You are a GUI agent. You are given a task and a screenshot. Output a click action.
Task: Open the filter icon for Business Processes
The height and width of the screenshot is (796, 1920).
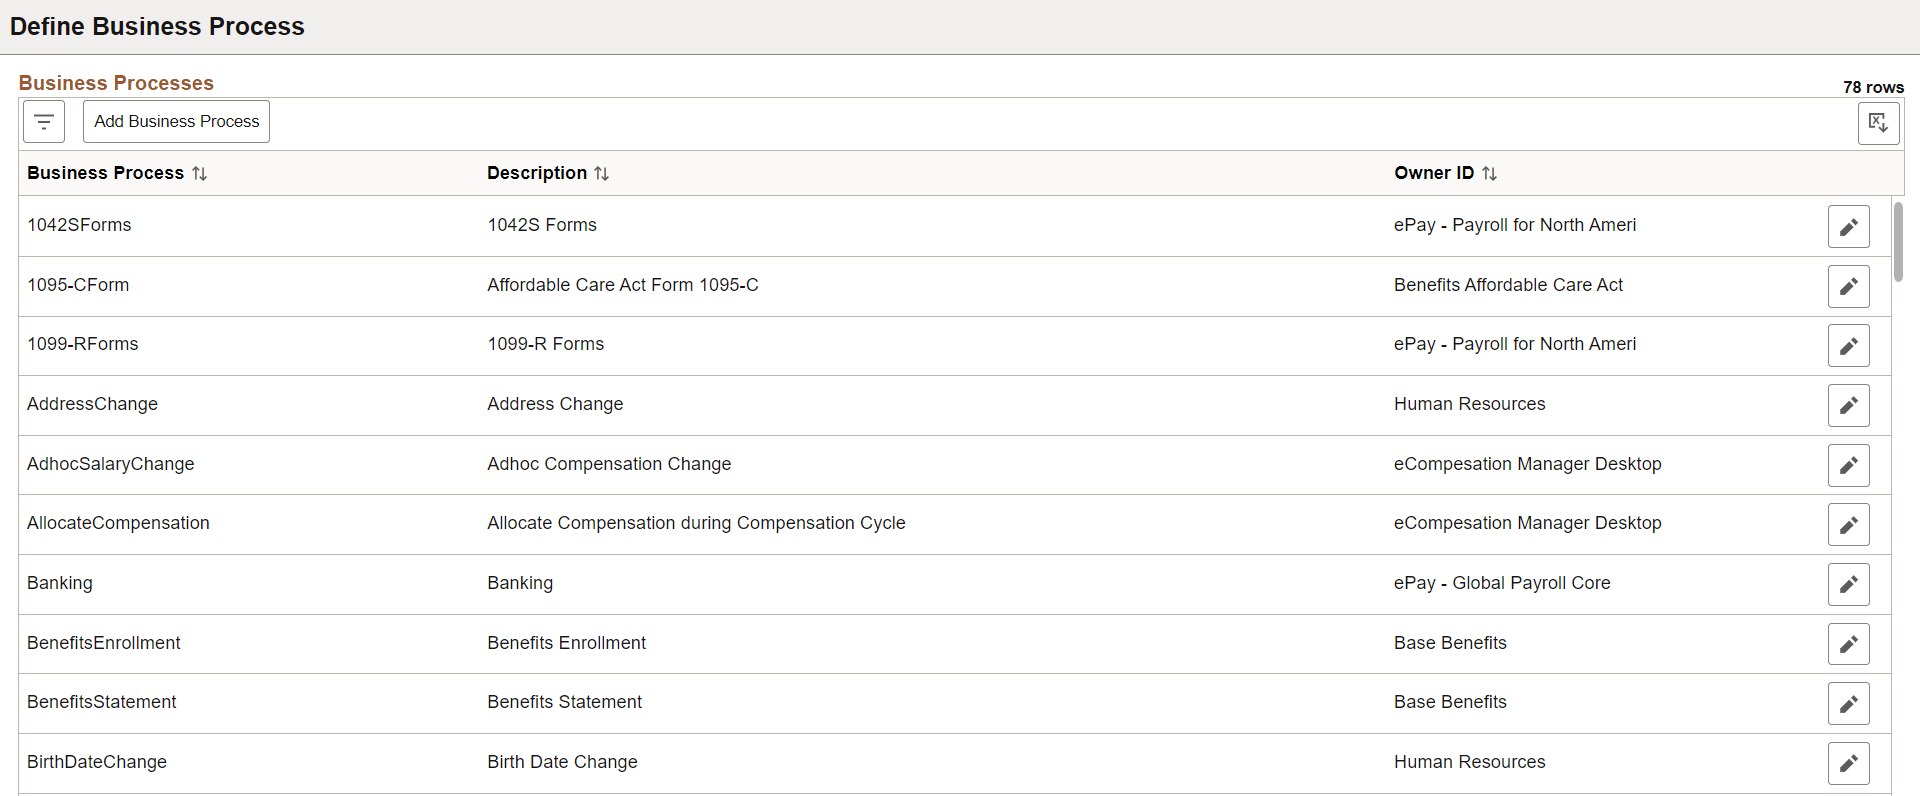pos(44,122)
